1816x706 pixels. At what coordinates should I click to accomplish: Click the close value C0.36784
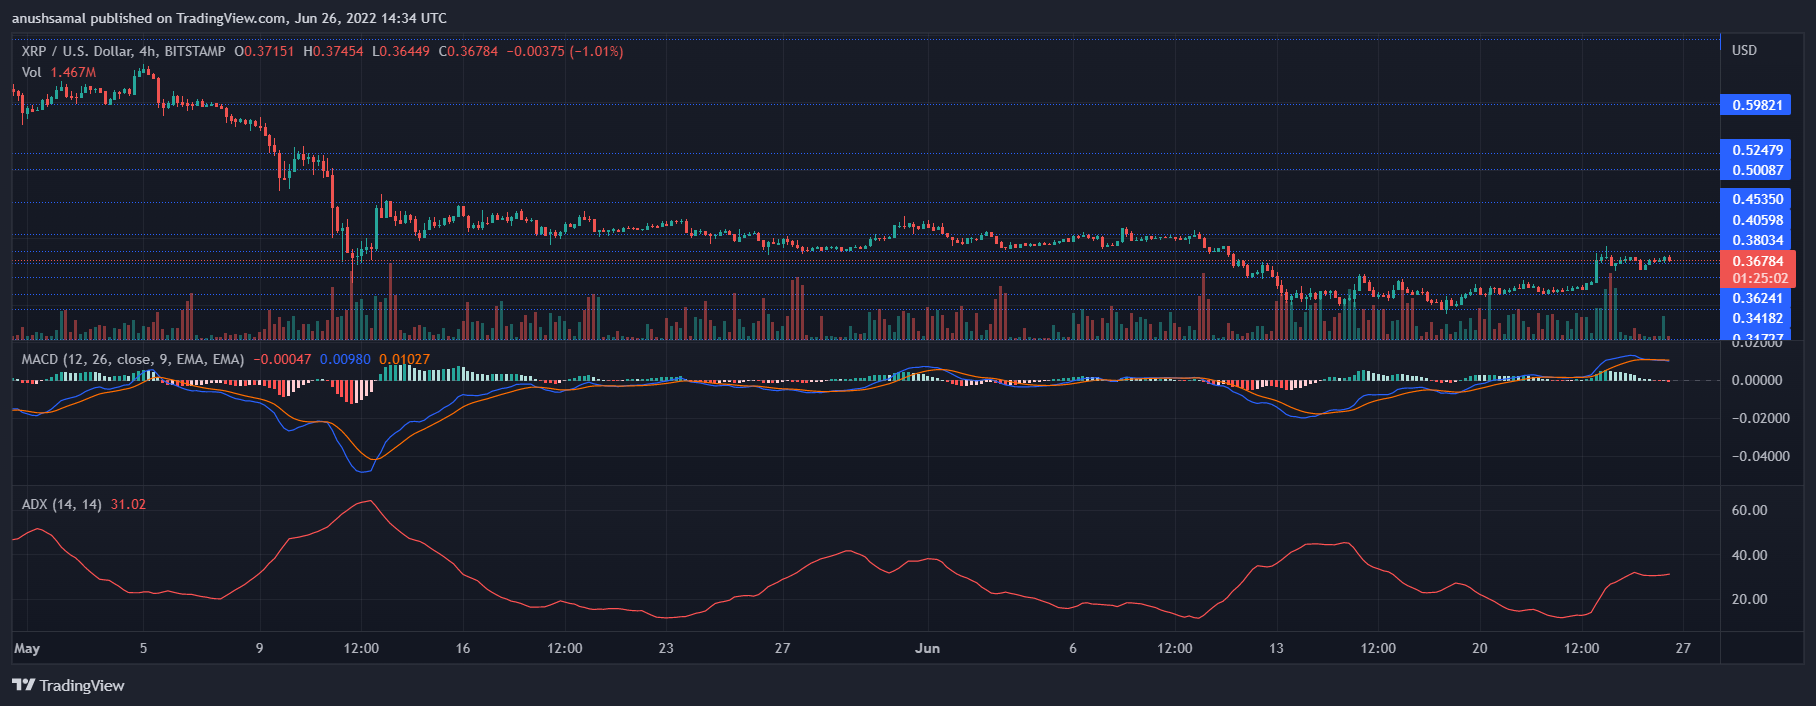click(468, 51)
